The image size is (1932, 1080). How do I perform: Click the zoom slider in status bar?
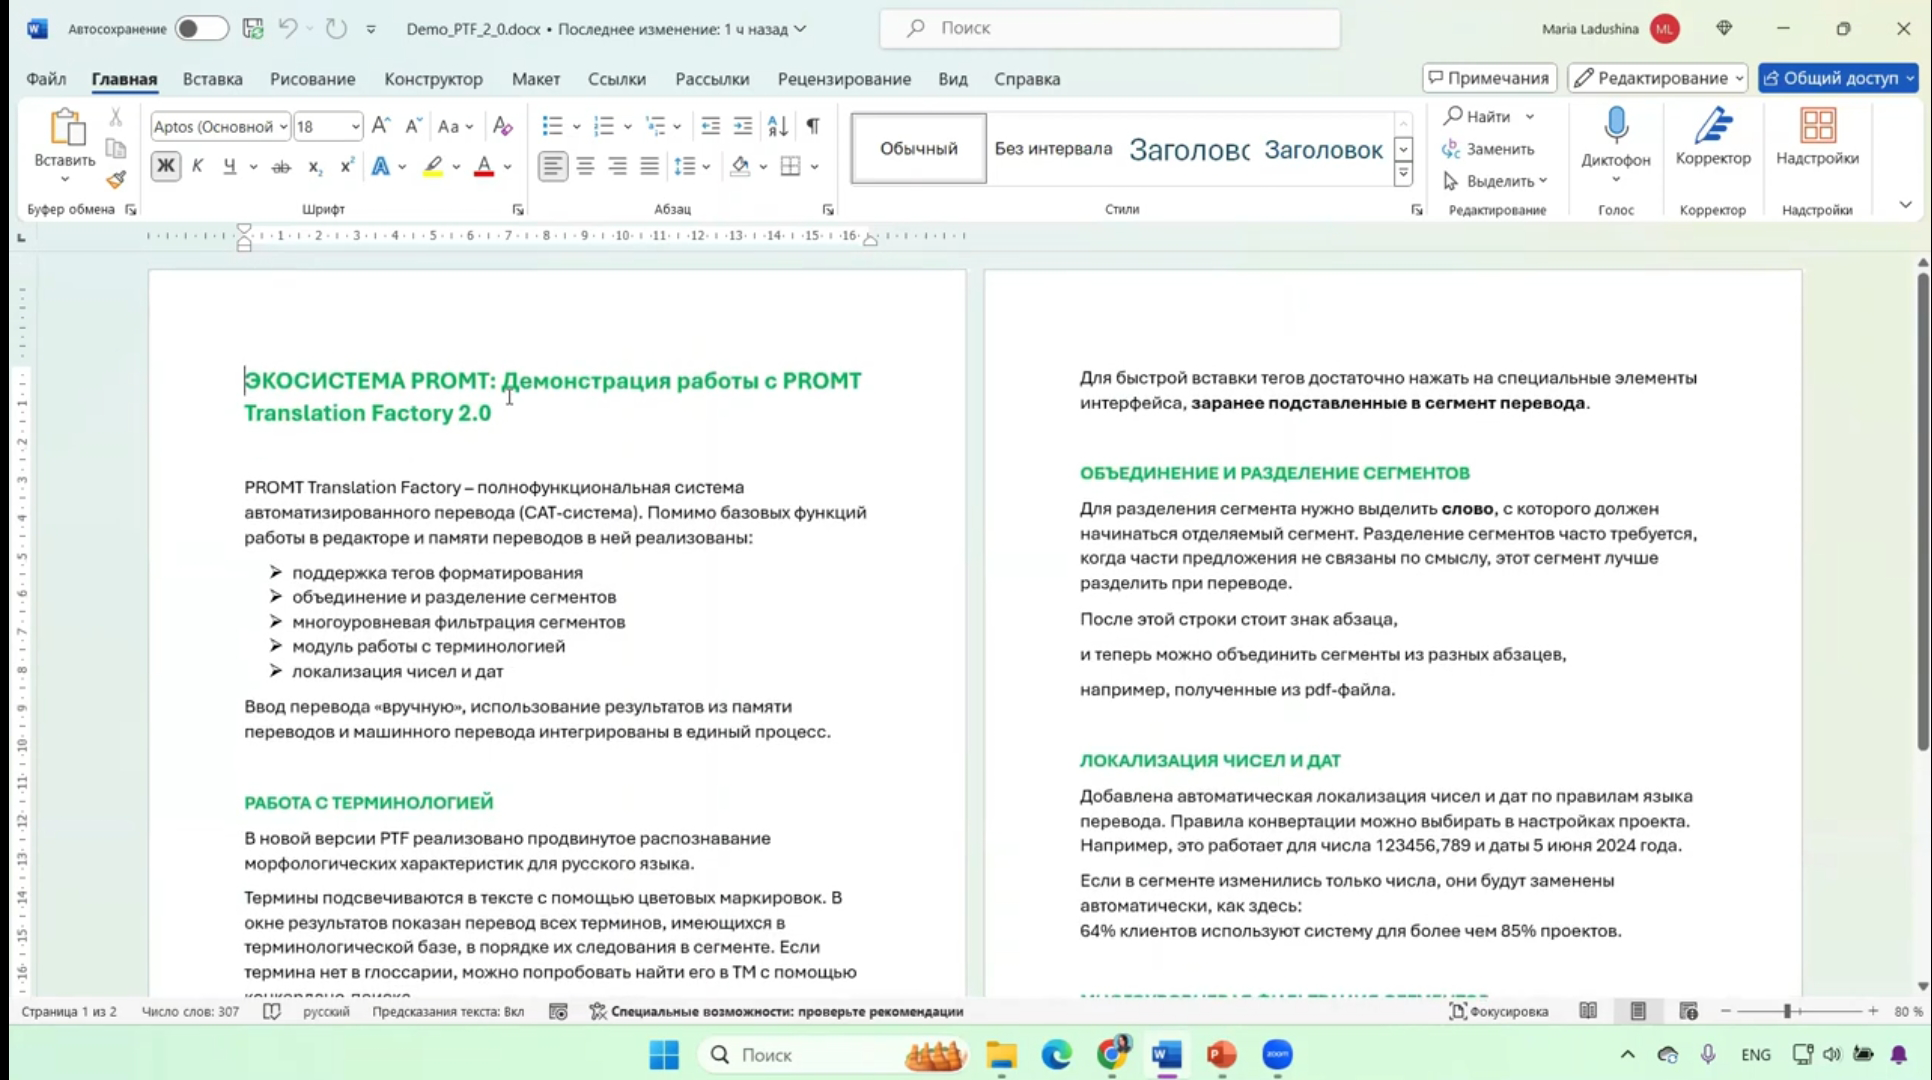click(x=1786, y=1012)
